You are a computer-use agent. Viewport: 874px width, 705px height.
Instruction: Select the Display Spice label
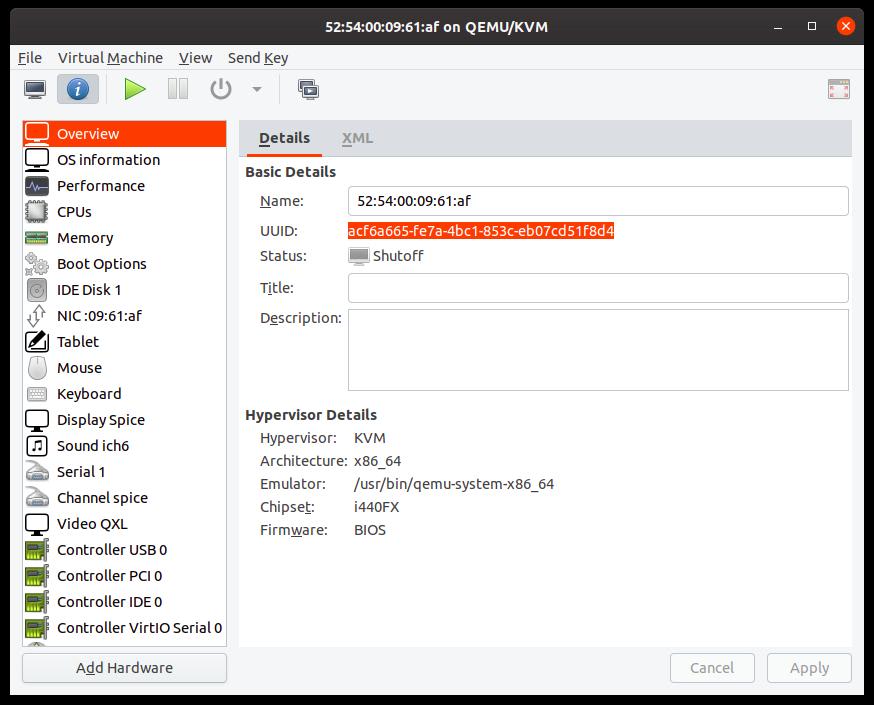click(101, 420)
